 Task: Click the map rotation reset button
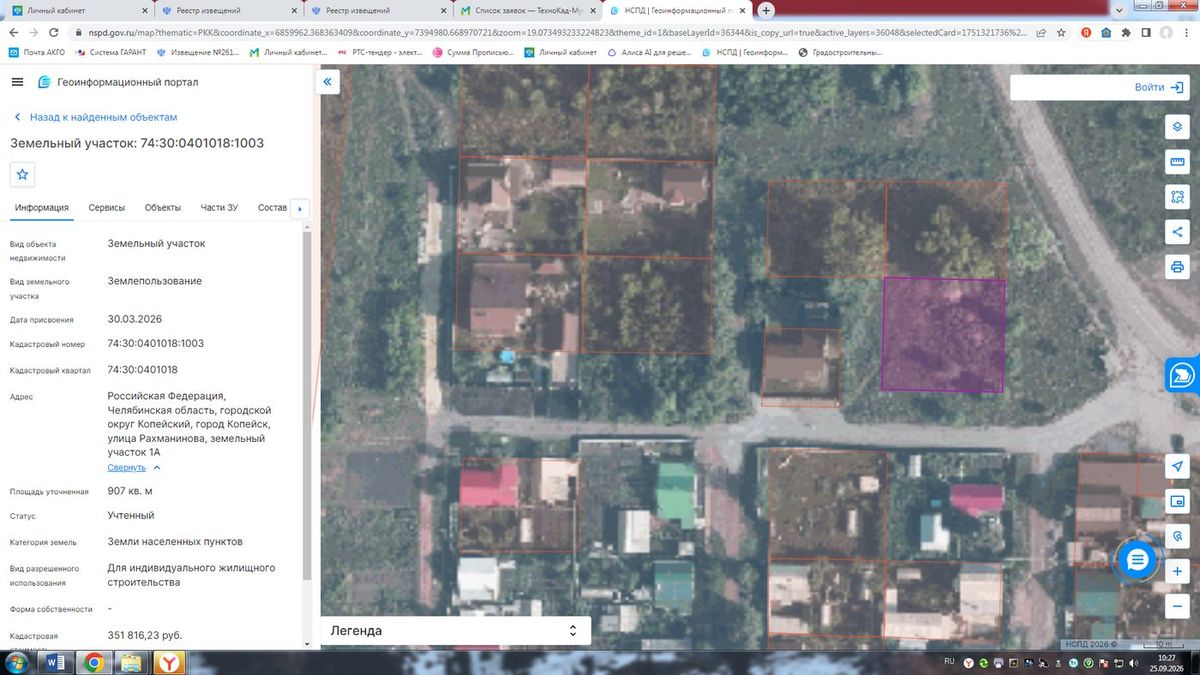(1178, 537)
